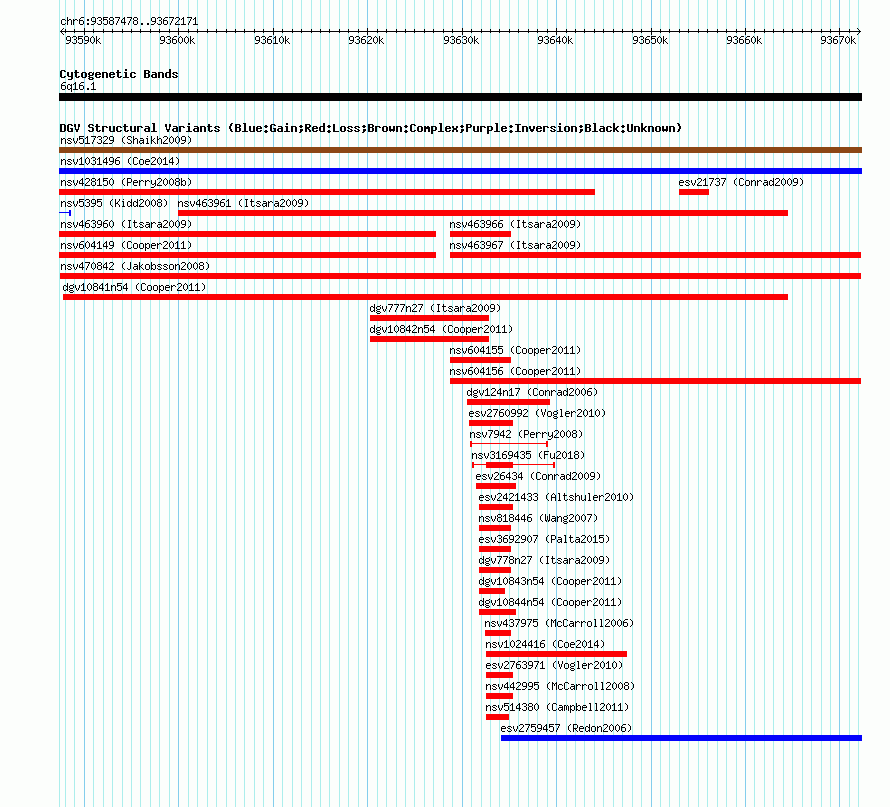890x807 pixels.
Task: Click dgv124n17 (Conrad2006) label
Action: (x=532, y=392)
